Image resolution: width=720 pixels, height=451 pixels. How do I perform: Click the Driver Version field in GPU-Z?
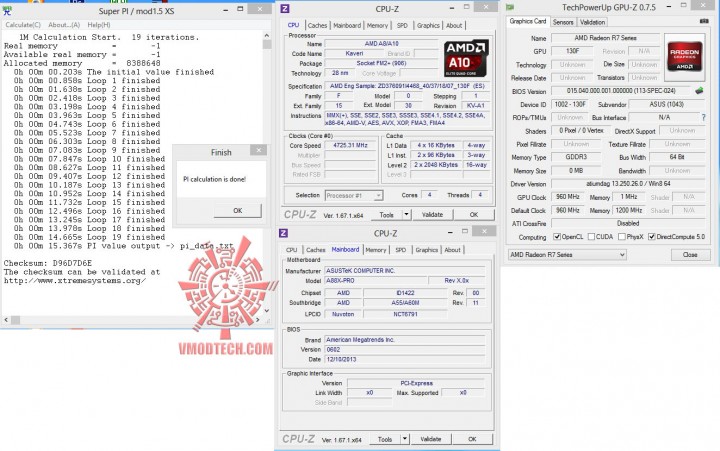628,184
